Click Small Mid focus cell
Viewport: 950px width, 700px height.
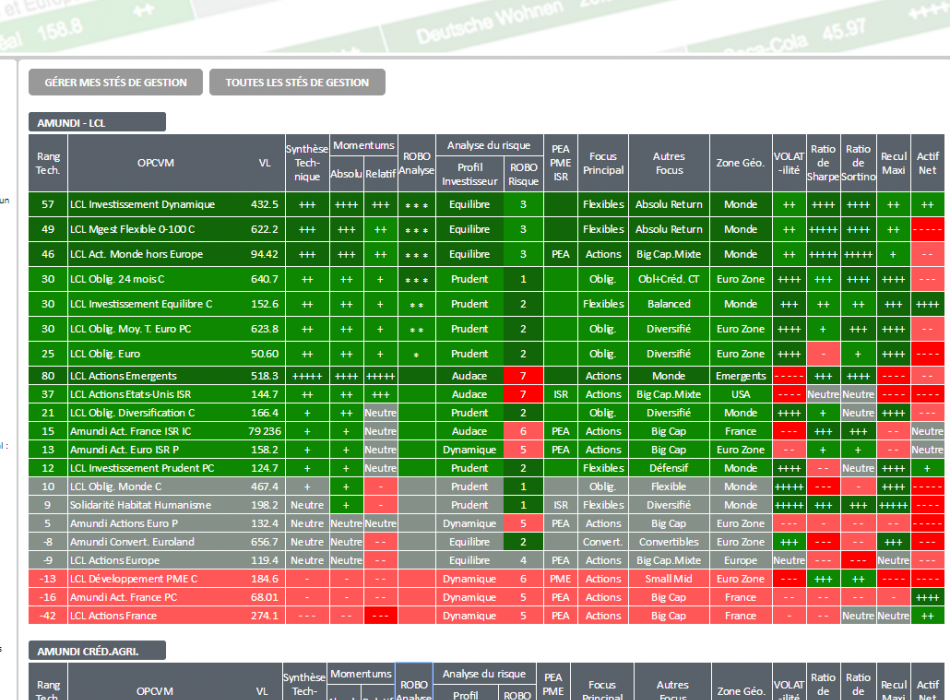(x=669, y=579)
